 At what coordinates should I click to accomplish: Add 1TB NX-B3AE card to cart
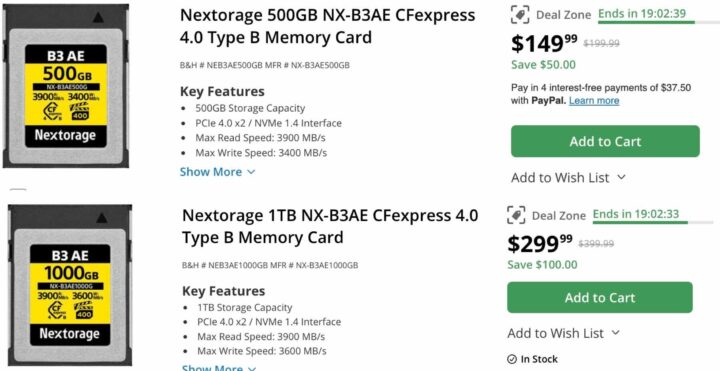[600, 298]
